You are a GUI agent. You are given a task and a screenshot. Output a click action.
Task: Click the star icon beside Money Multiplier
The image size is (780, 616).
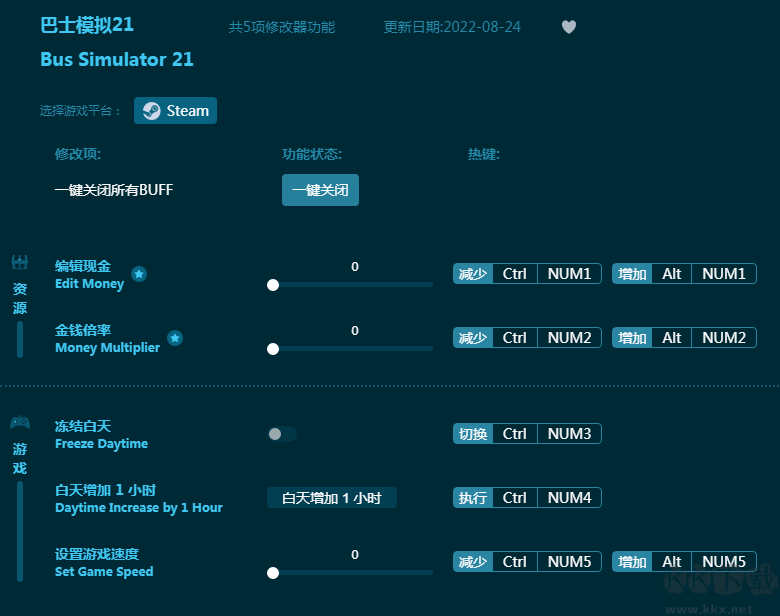pyautogui.click(x=175, y=338)
